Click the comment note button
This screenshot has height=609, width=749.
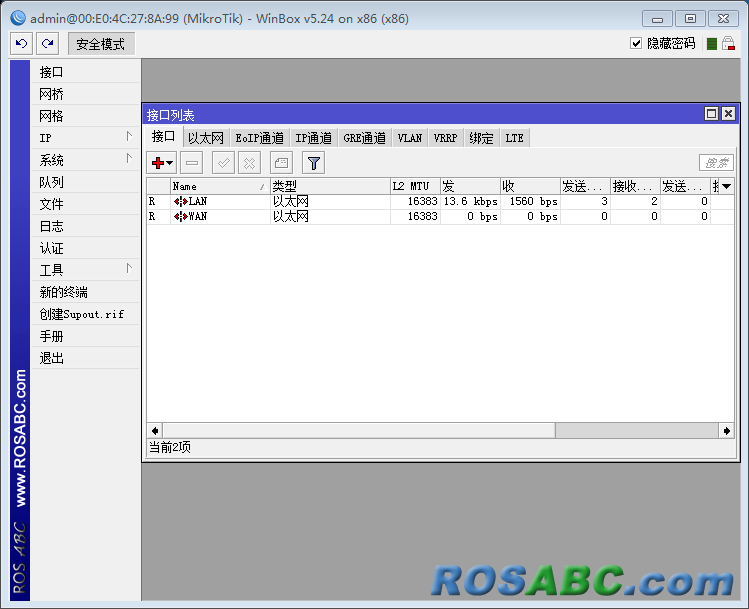point(281,163)
